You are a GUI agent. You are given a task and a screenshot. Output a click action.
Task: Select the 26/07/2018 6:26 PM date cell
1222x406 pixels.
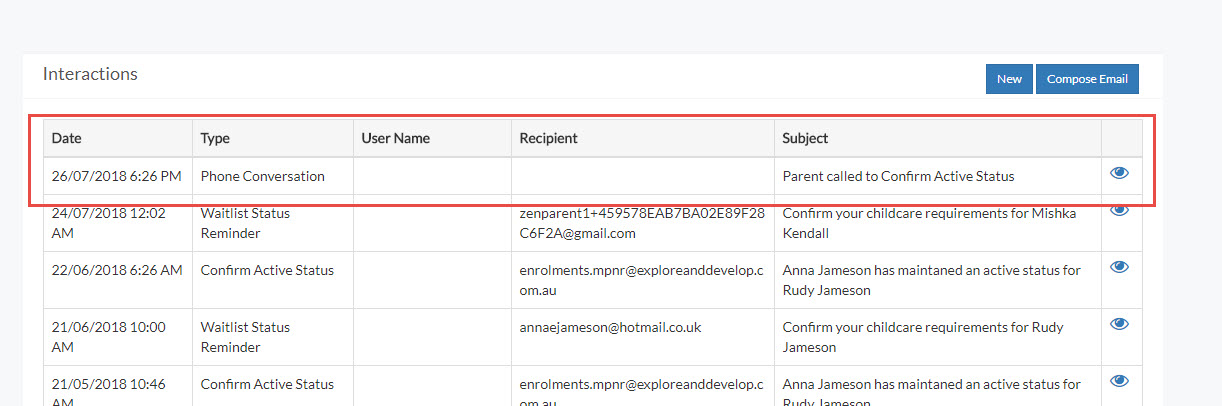[x=116, y=176]
